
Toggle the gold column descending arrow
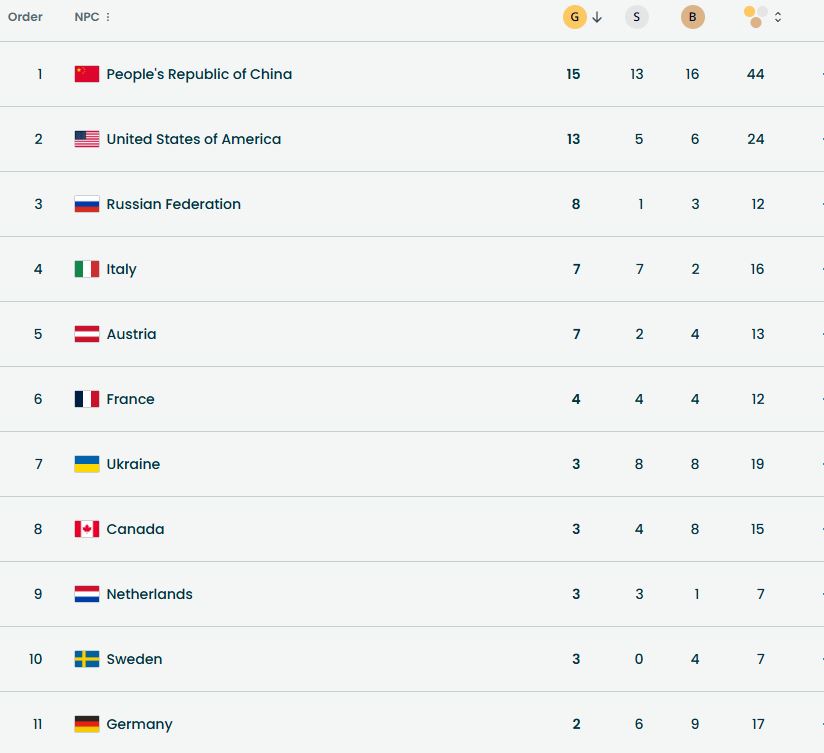[x=597, y=17]
